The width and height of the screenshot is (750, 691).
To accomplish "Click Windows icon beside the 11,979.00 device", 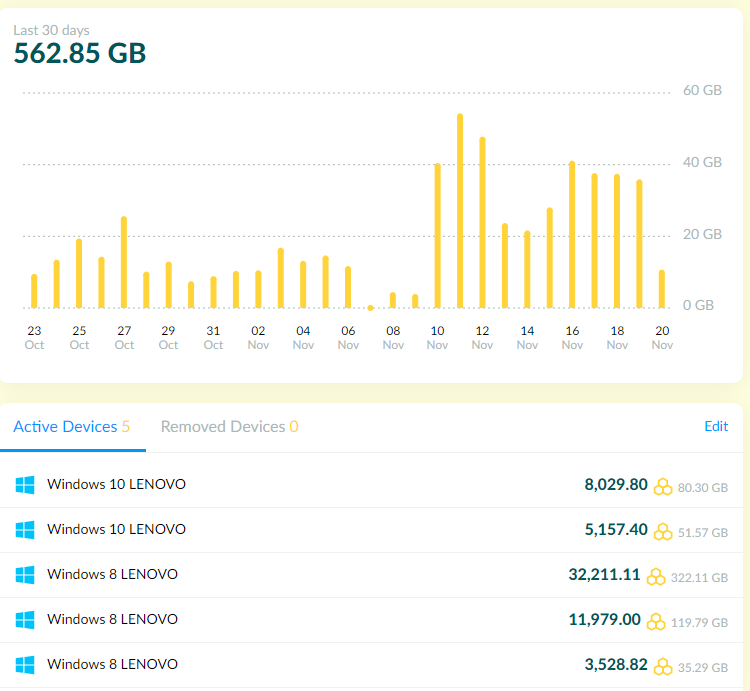I will (x=25, y=620).
